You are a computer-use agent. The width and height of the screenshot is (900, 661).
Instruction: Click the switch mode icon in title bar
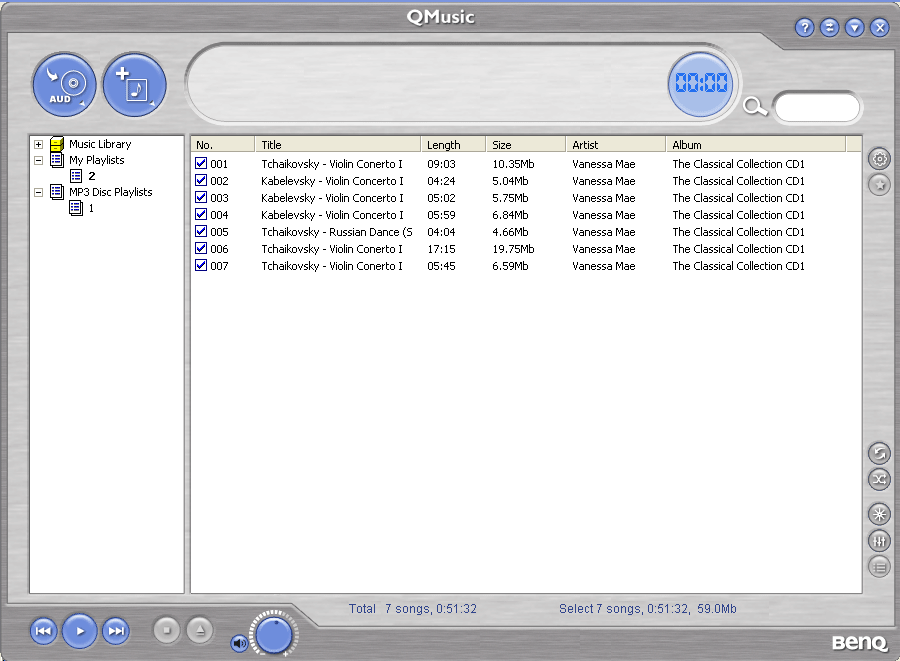point(829,27)
